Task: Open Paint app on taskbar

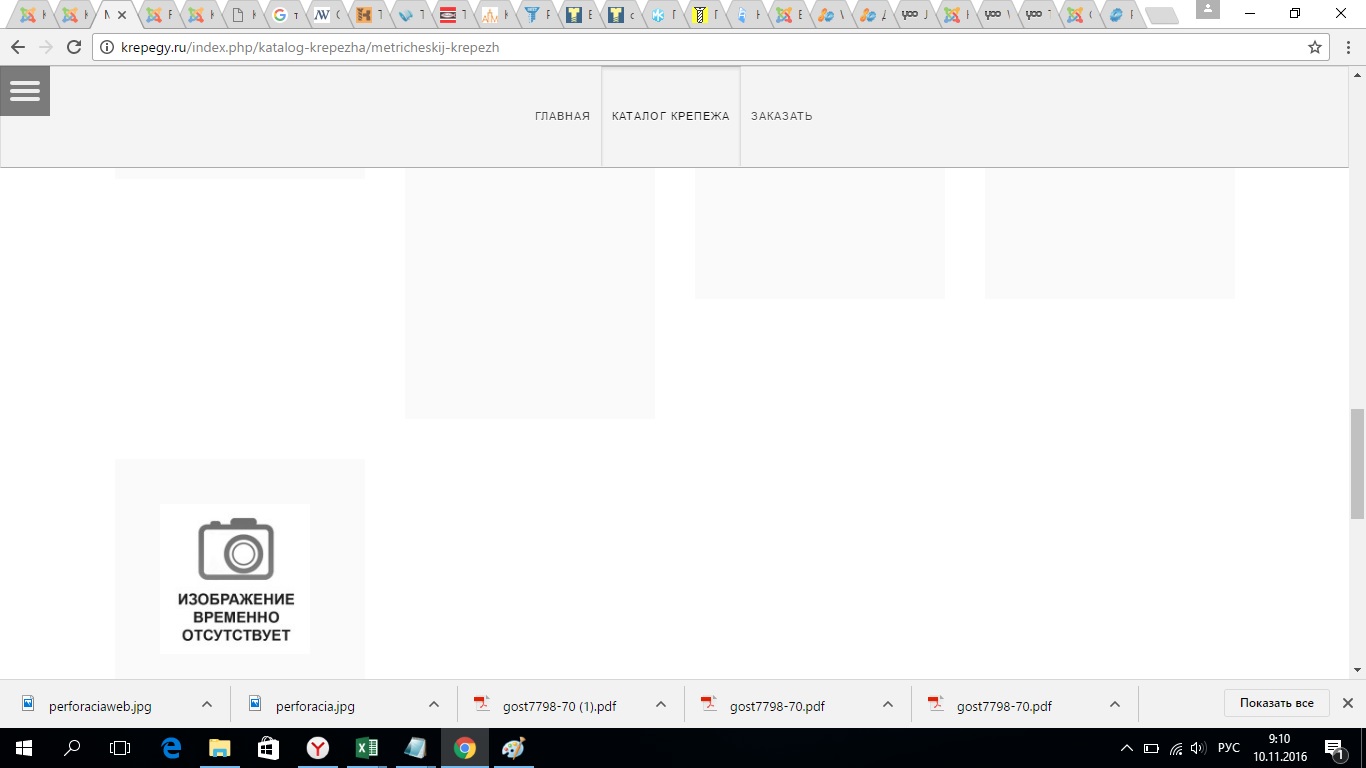Action: click(513, 748)
